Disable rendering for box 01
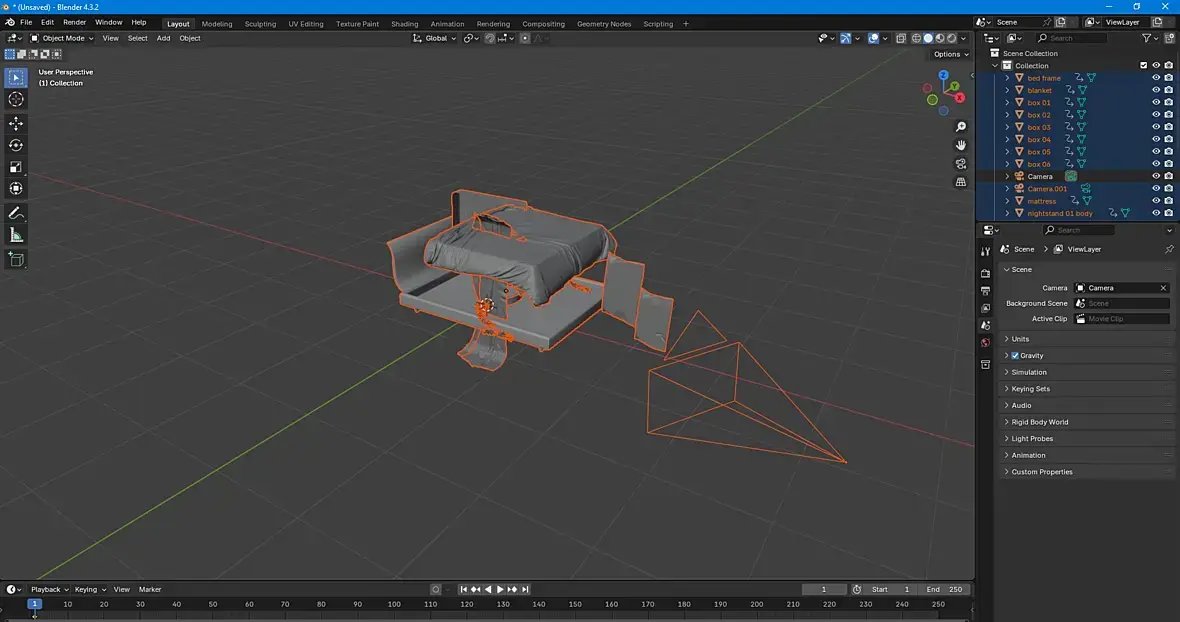The width and height of the screenshot is (1180, 622). [1169, 103]
